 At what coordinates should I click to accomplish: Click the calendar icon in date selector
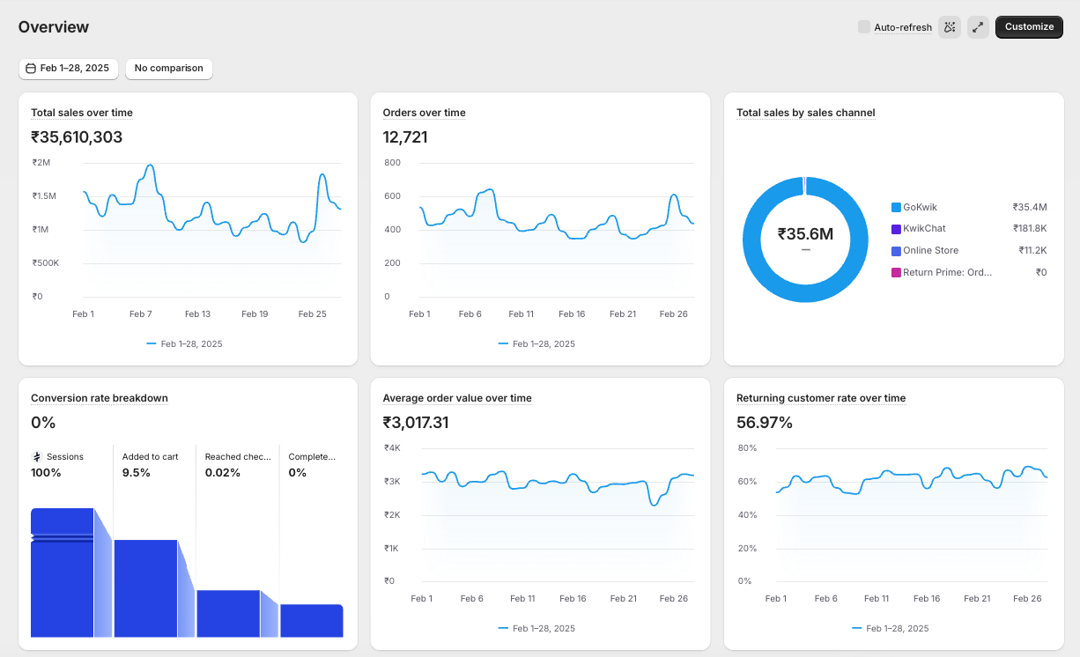(31, 68)
